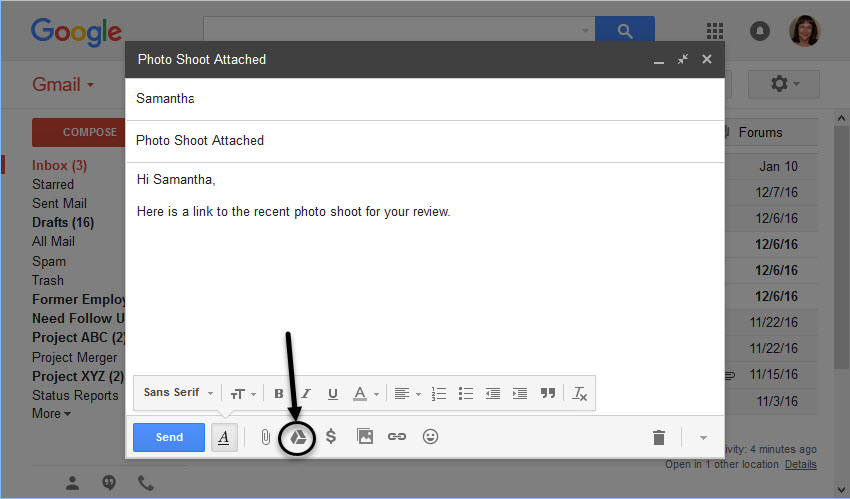Insert photo icon in compose toolbar

click(x=365, y=436)
